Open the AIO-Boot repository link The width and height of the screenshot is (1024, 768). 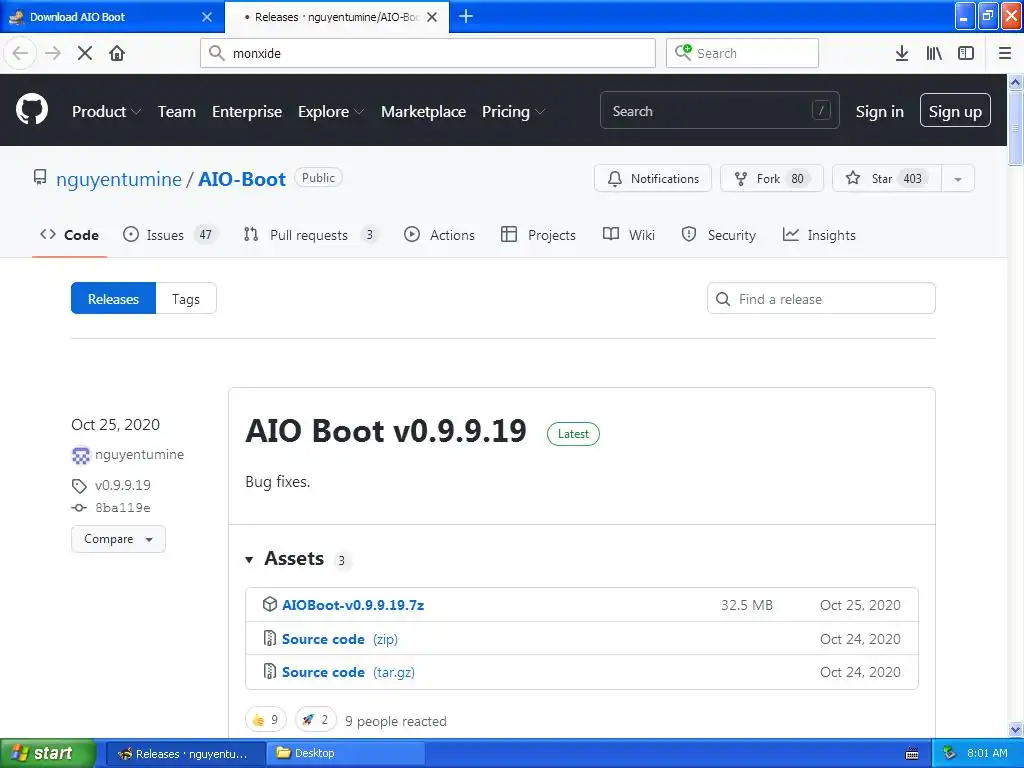tap(242, 179)
